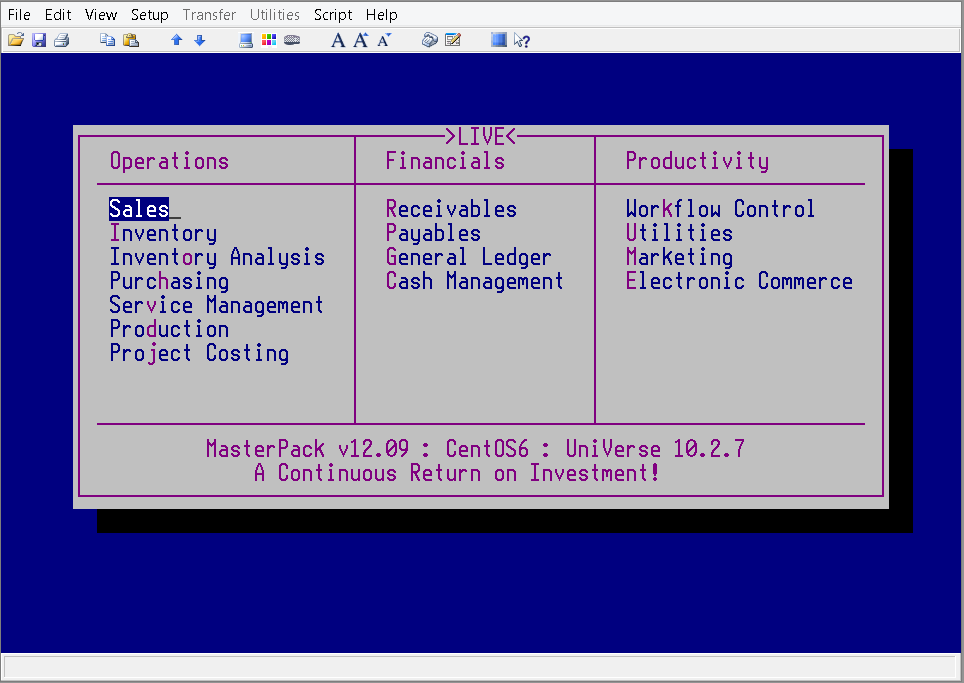The height and width of the screenshot is (683, 964).
Task: Click the pointer with question mark icon
Action: [522, 41]
